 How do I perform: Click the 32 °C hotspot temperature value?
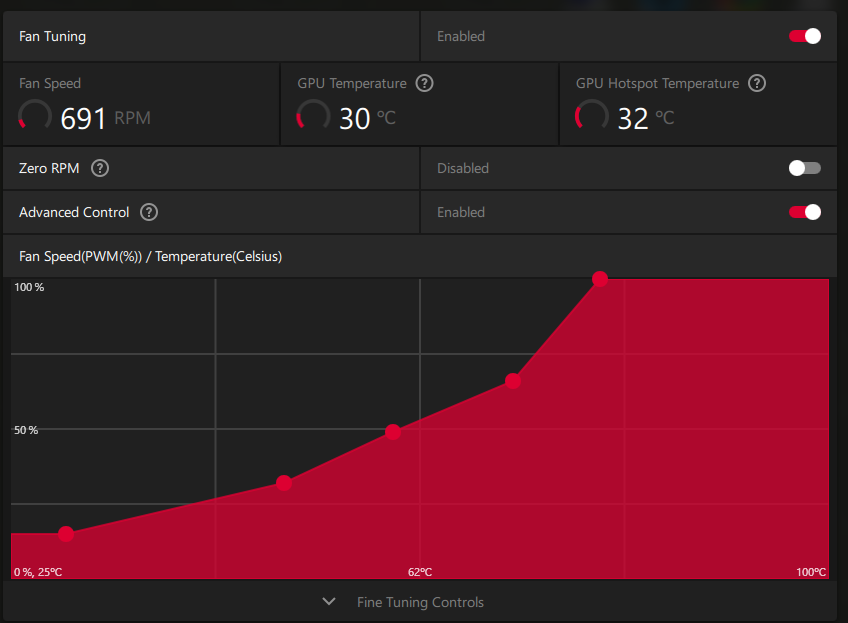point(646,118)
